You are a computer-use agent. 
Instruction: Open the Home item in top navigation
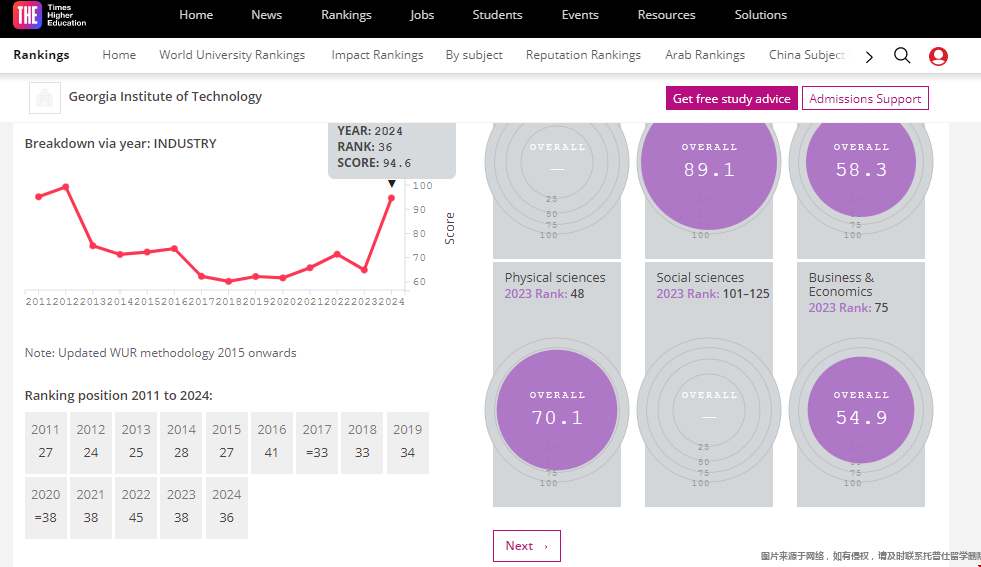[x=196, y=15]
